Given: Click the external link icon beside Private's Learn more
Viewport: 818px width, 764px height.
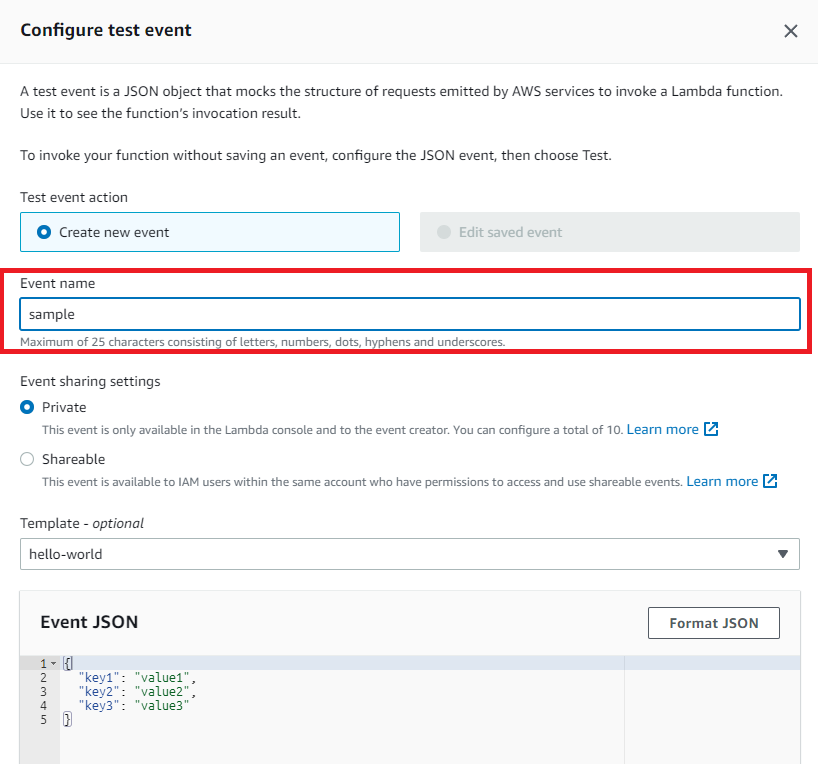Looking at the screenshot, I should point(708,429).
